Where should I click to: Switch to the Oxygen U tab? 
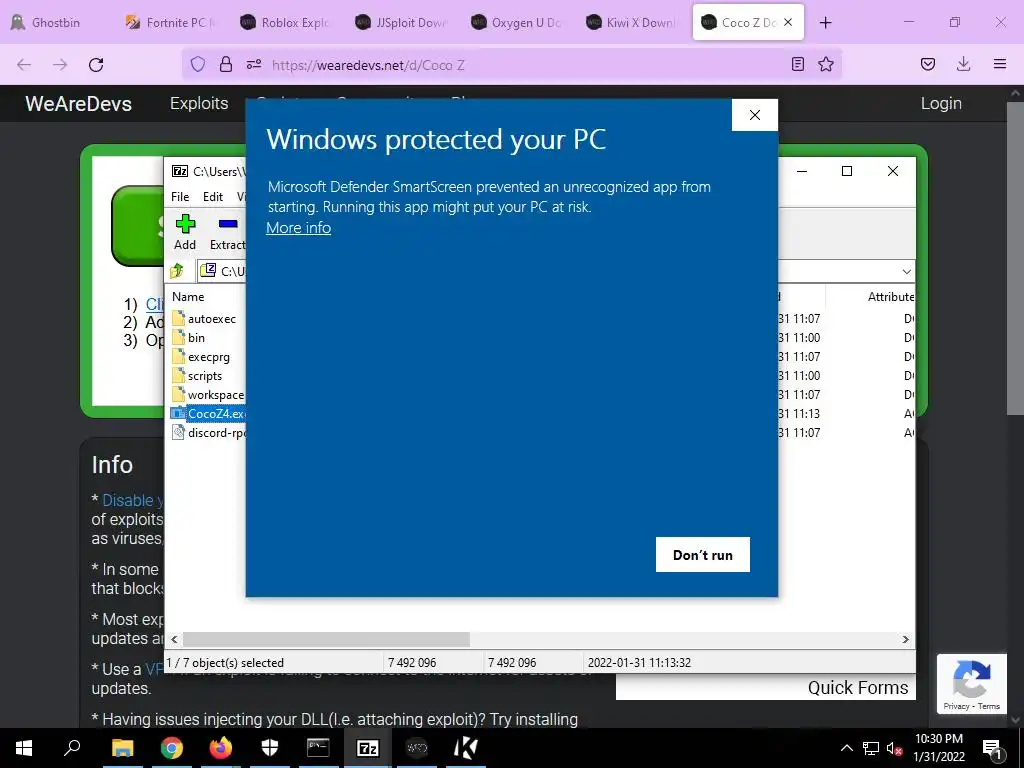(x=516, y=22)
